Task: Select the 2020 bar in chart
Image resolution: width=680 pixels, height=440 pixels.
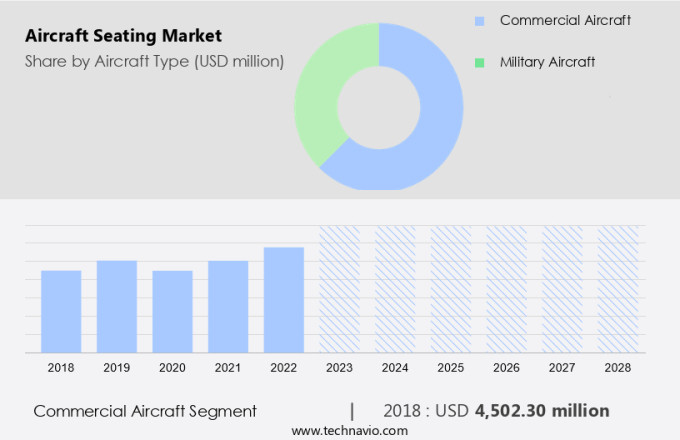Action: click(172, 311)
